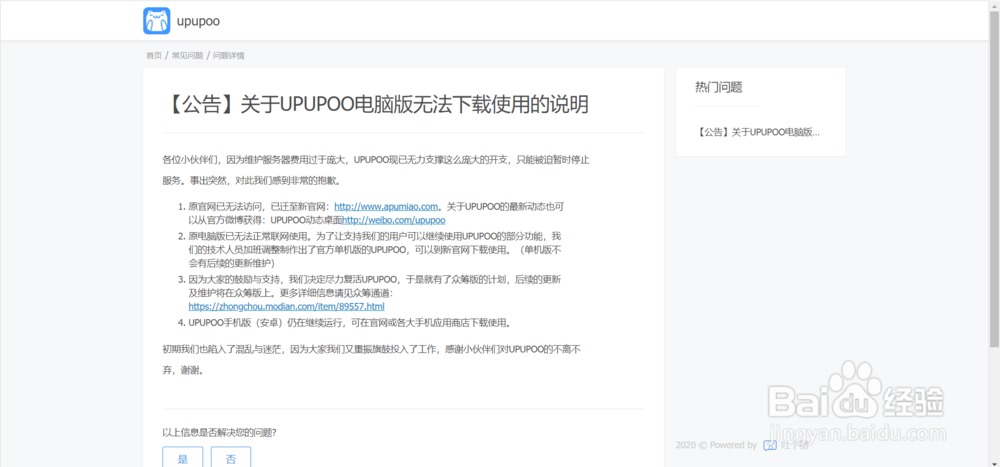Open 常见问题 breadcrumb link
The width and height of the screenshot is (1000, 467).
188,56
